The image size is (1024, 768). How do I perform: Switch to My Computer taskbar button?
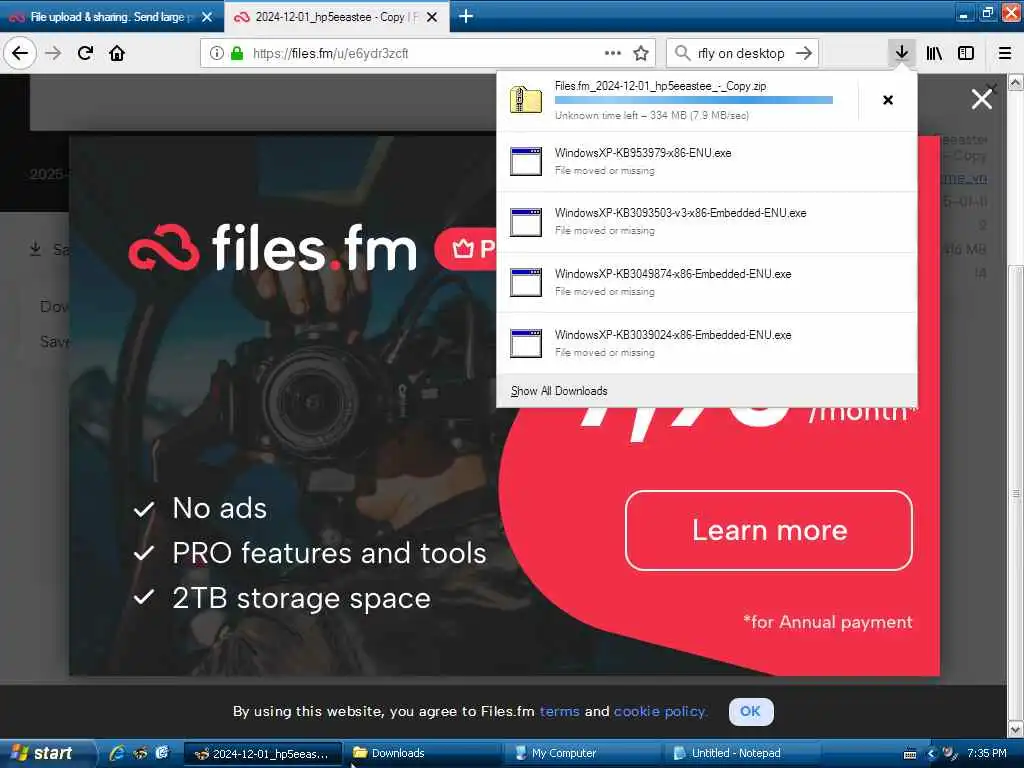pyautogui.click(x=581, y=753)
